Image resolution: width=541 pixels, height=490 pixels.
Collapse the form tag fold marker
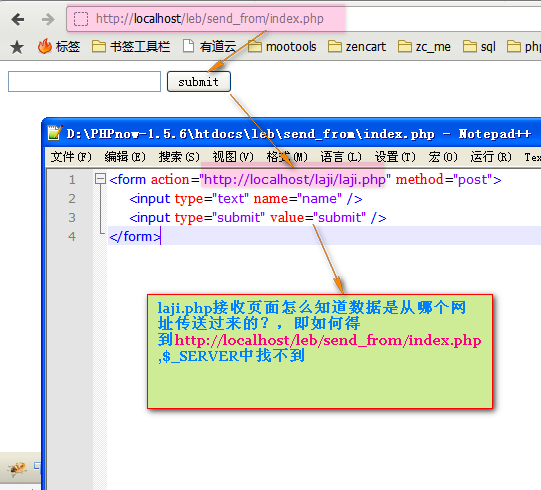[x=100, y=178]
